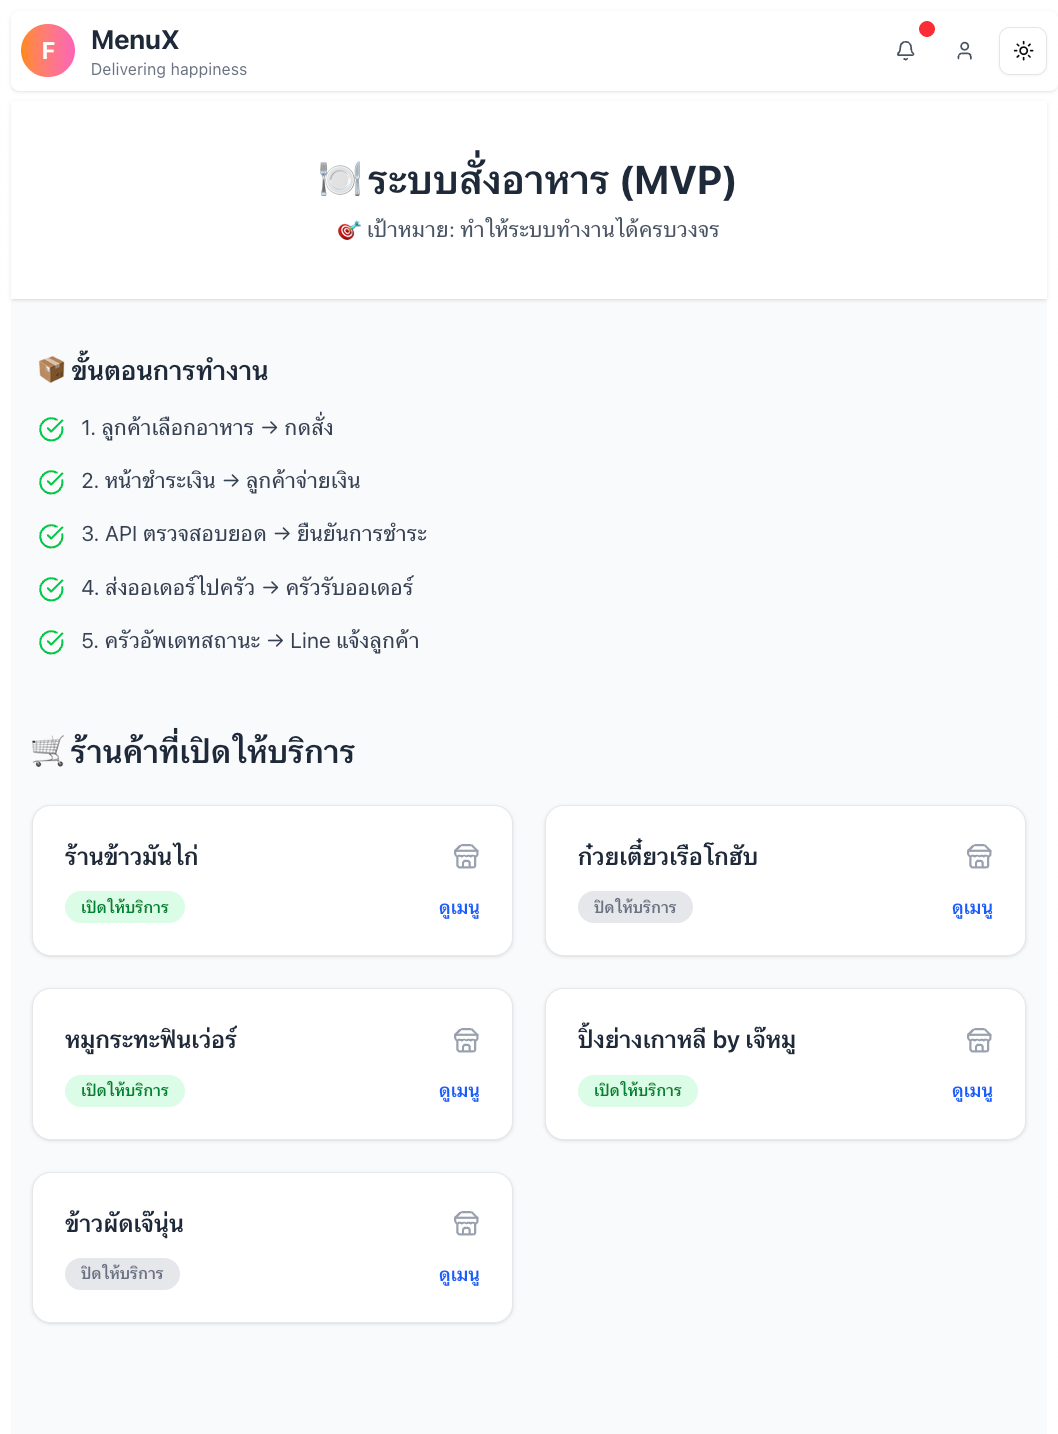Click the green เปิดให้บริการ badge on ร้านข้าวมันไก่
The width and height of the screenshot is (1058, 1434).
[125, 907]
